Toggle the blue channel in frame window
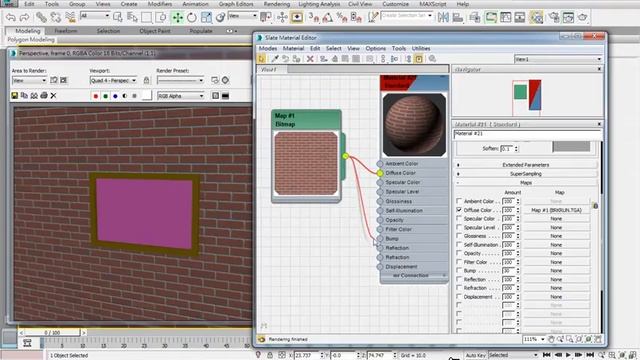 click(115, 96)
